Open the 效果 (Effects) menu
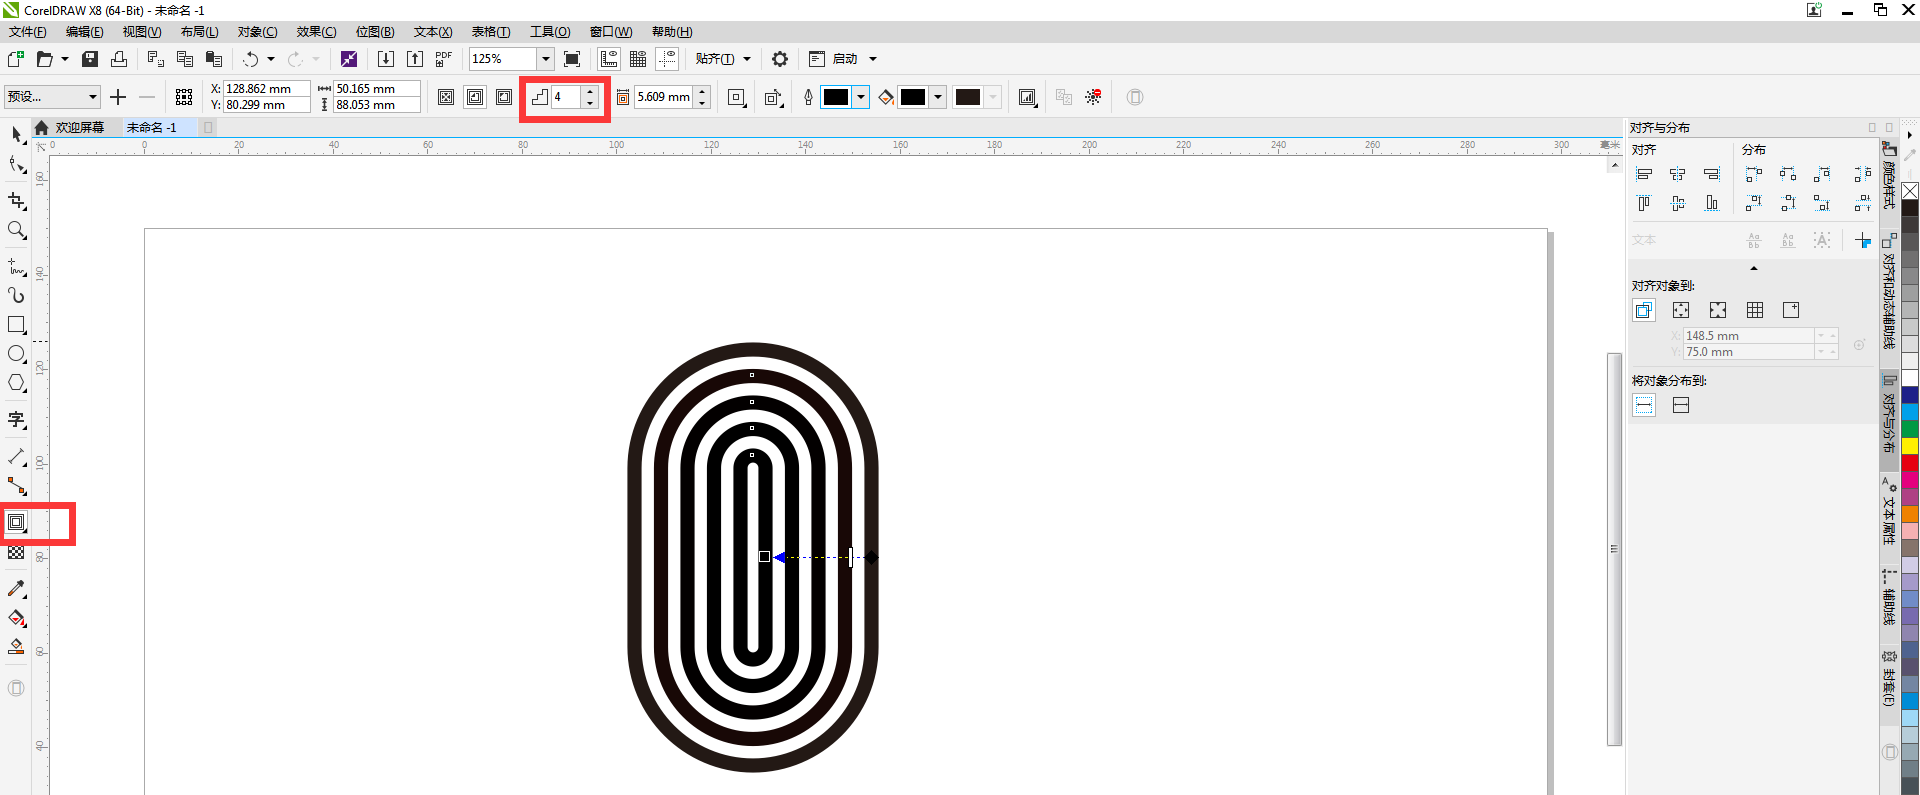The image size is (1920, 795). [316, 32]
